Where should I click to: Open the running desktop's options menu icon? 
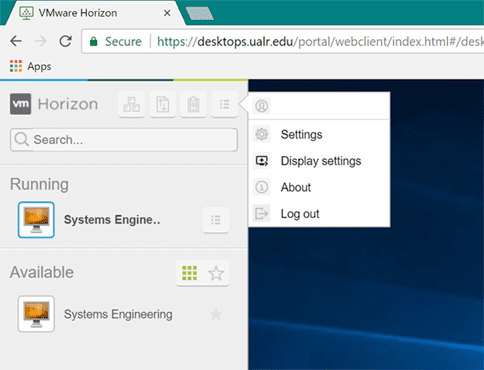[x=216, y=220]
